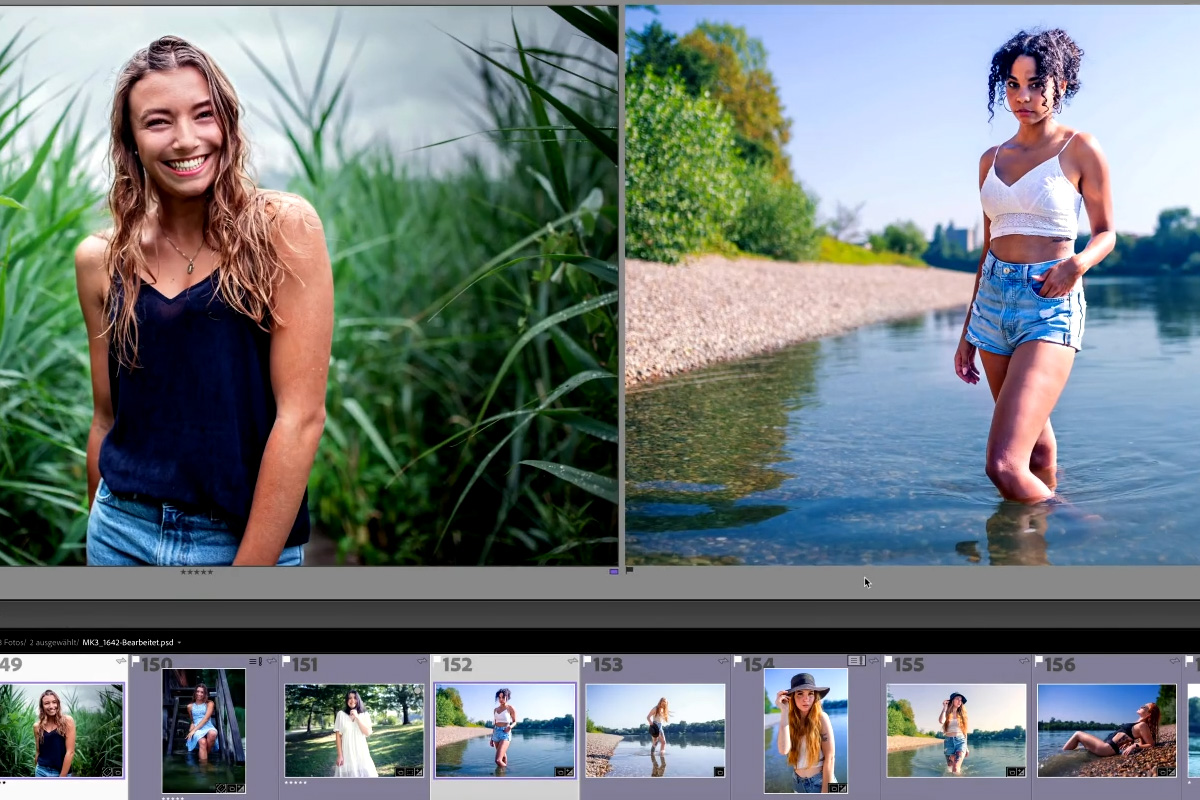
Task: Click the develop adjustments badge on photo 152
Action: point(568,772)
